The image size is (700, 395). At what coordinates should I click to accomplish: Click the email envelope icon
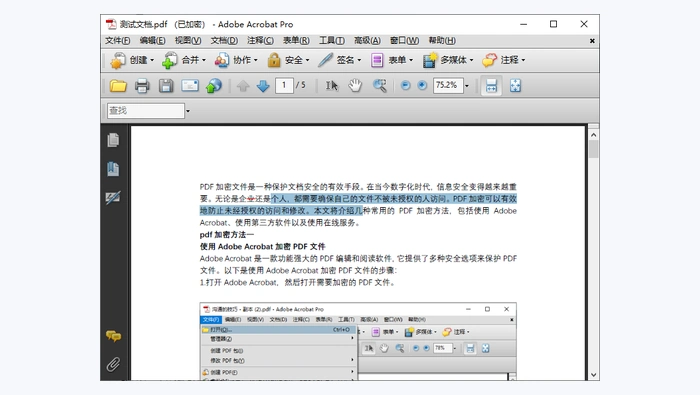click(190, 86)
